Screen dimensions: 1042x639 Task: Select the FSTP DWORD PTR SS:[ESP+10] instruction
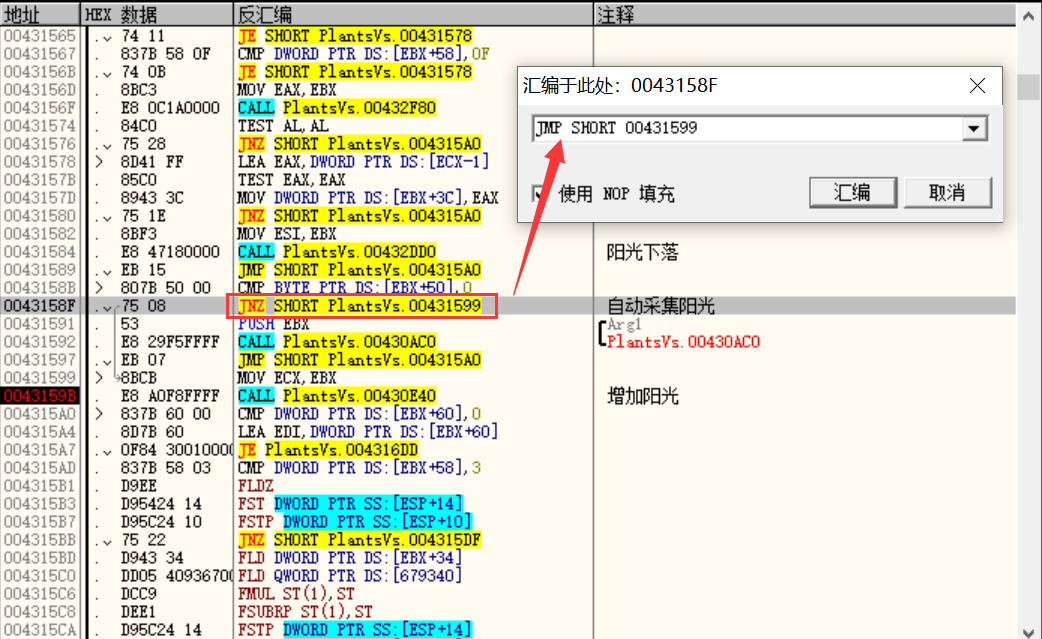click(354, 521)
